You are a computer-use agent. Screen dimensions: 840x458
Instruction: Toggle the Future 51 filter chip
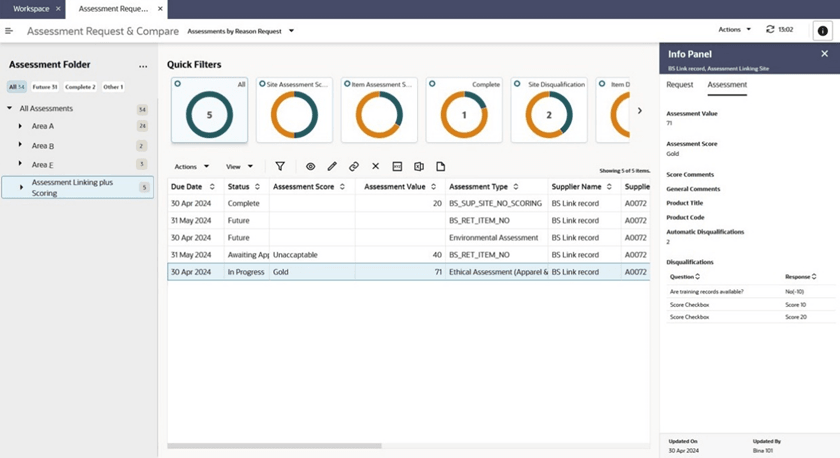pos(44,87)
